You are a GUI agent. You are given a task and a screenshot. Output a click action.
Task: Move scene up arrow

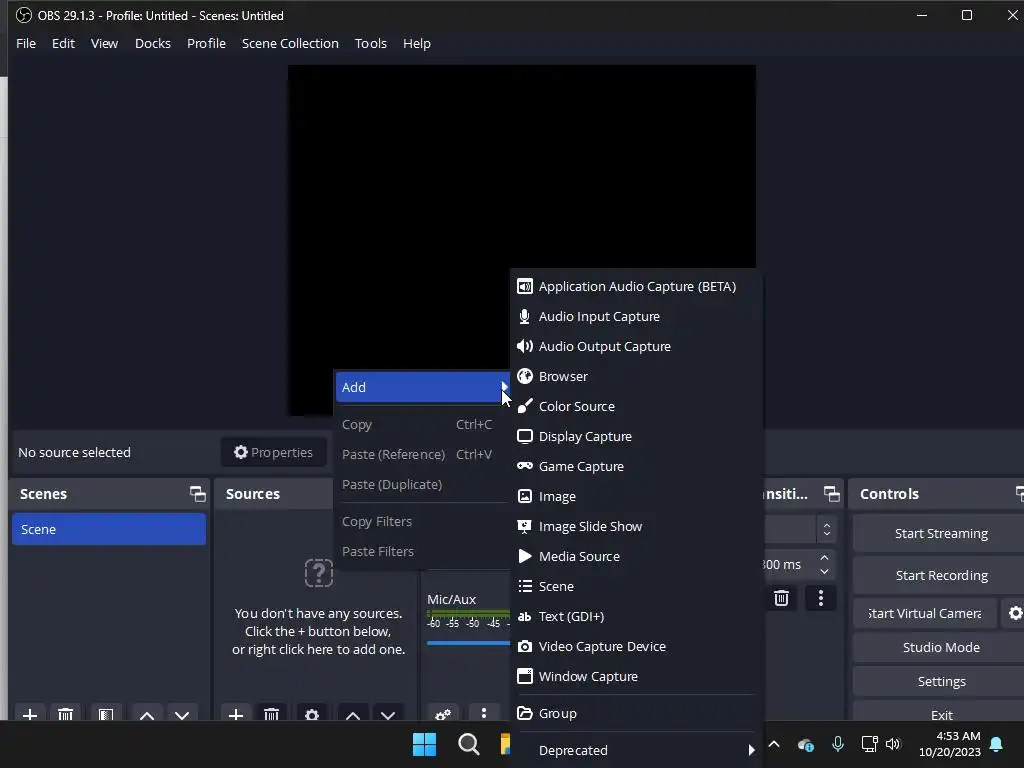[147, 715]
